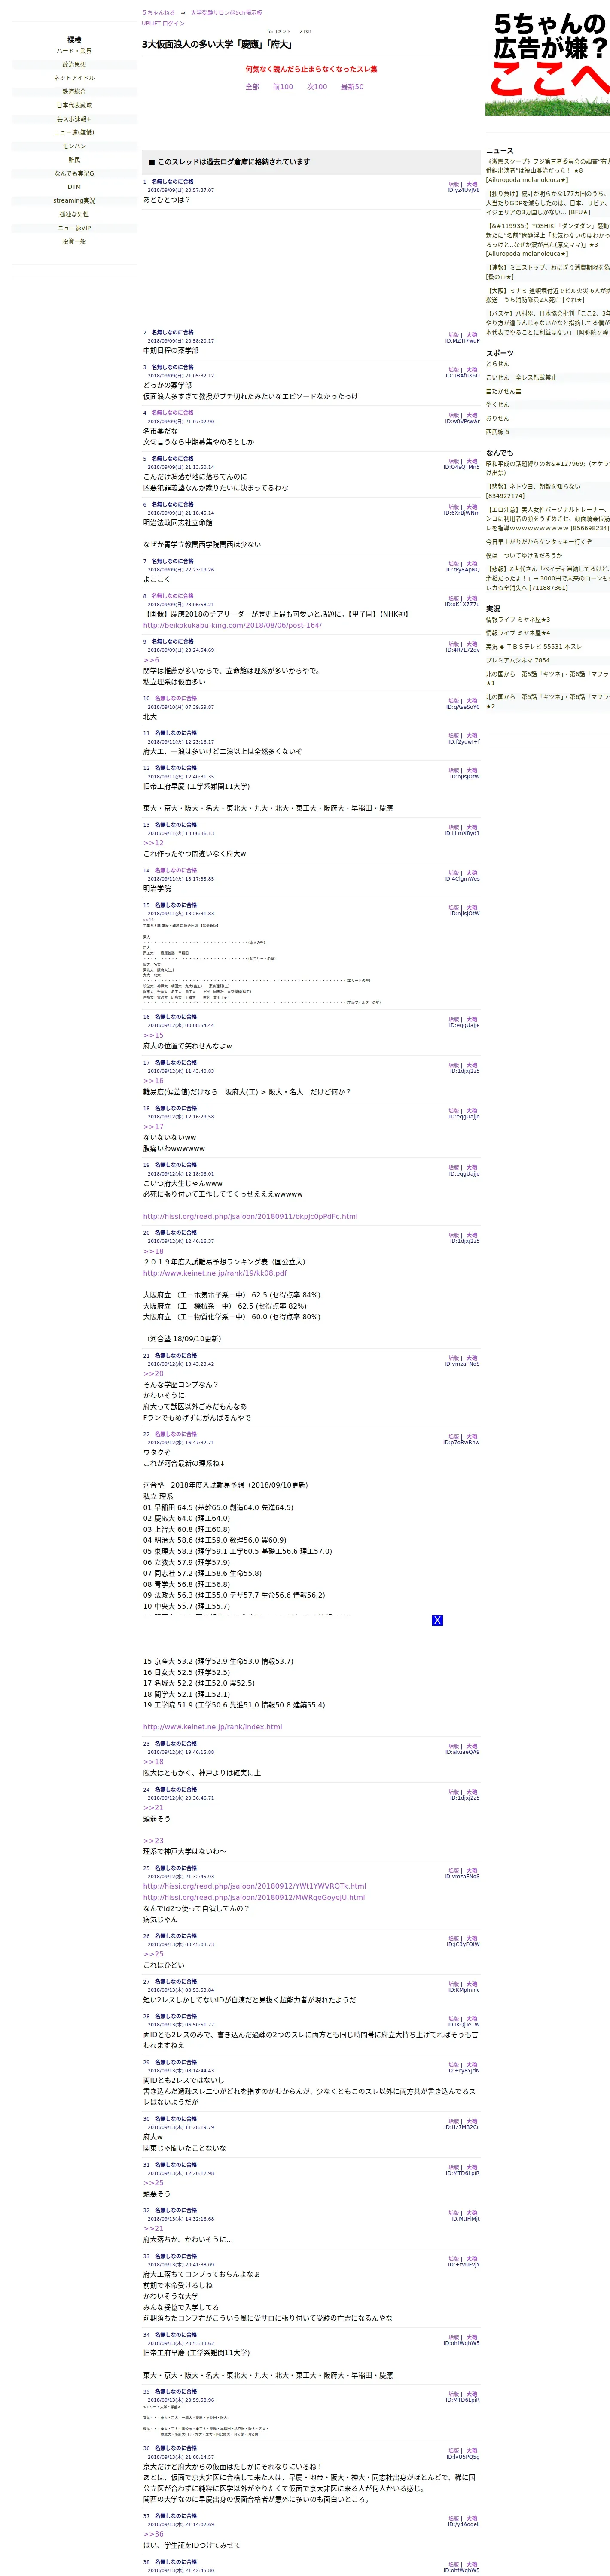The image size is (610, 2576).
Task: Open ニュー速VIP sidebar category
Action: (74, 228)
